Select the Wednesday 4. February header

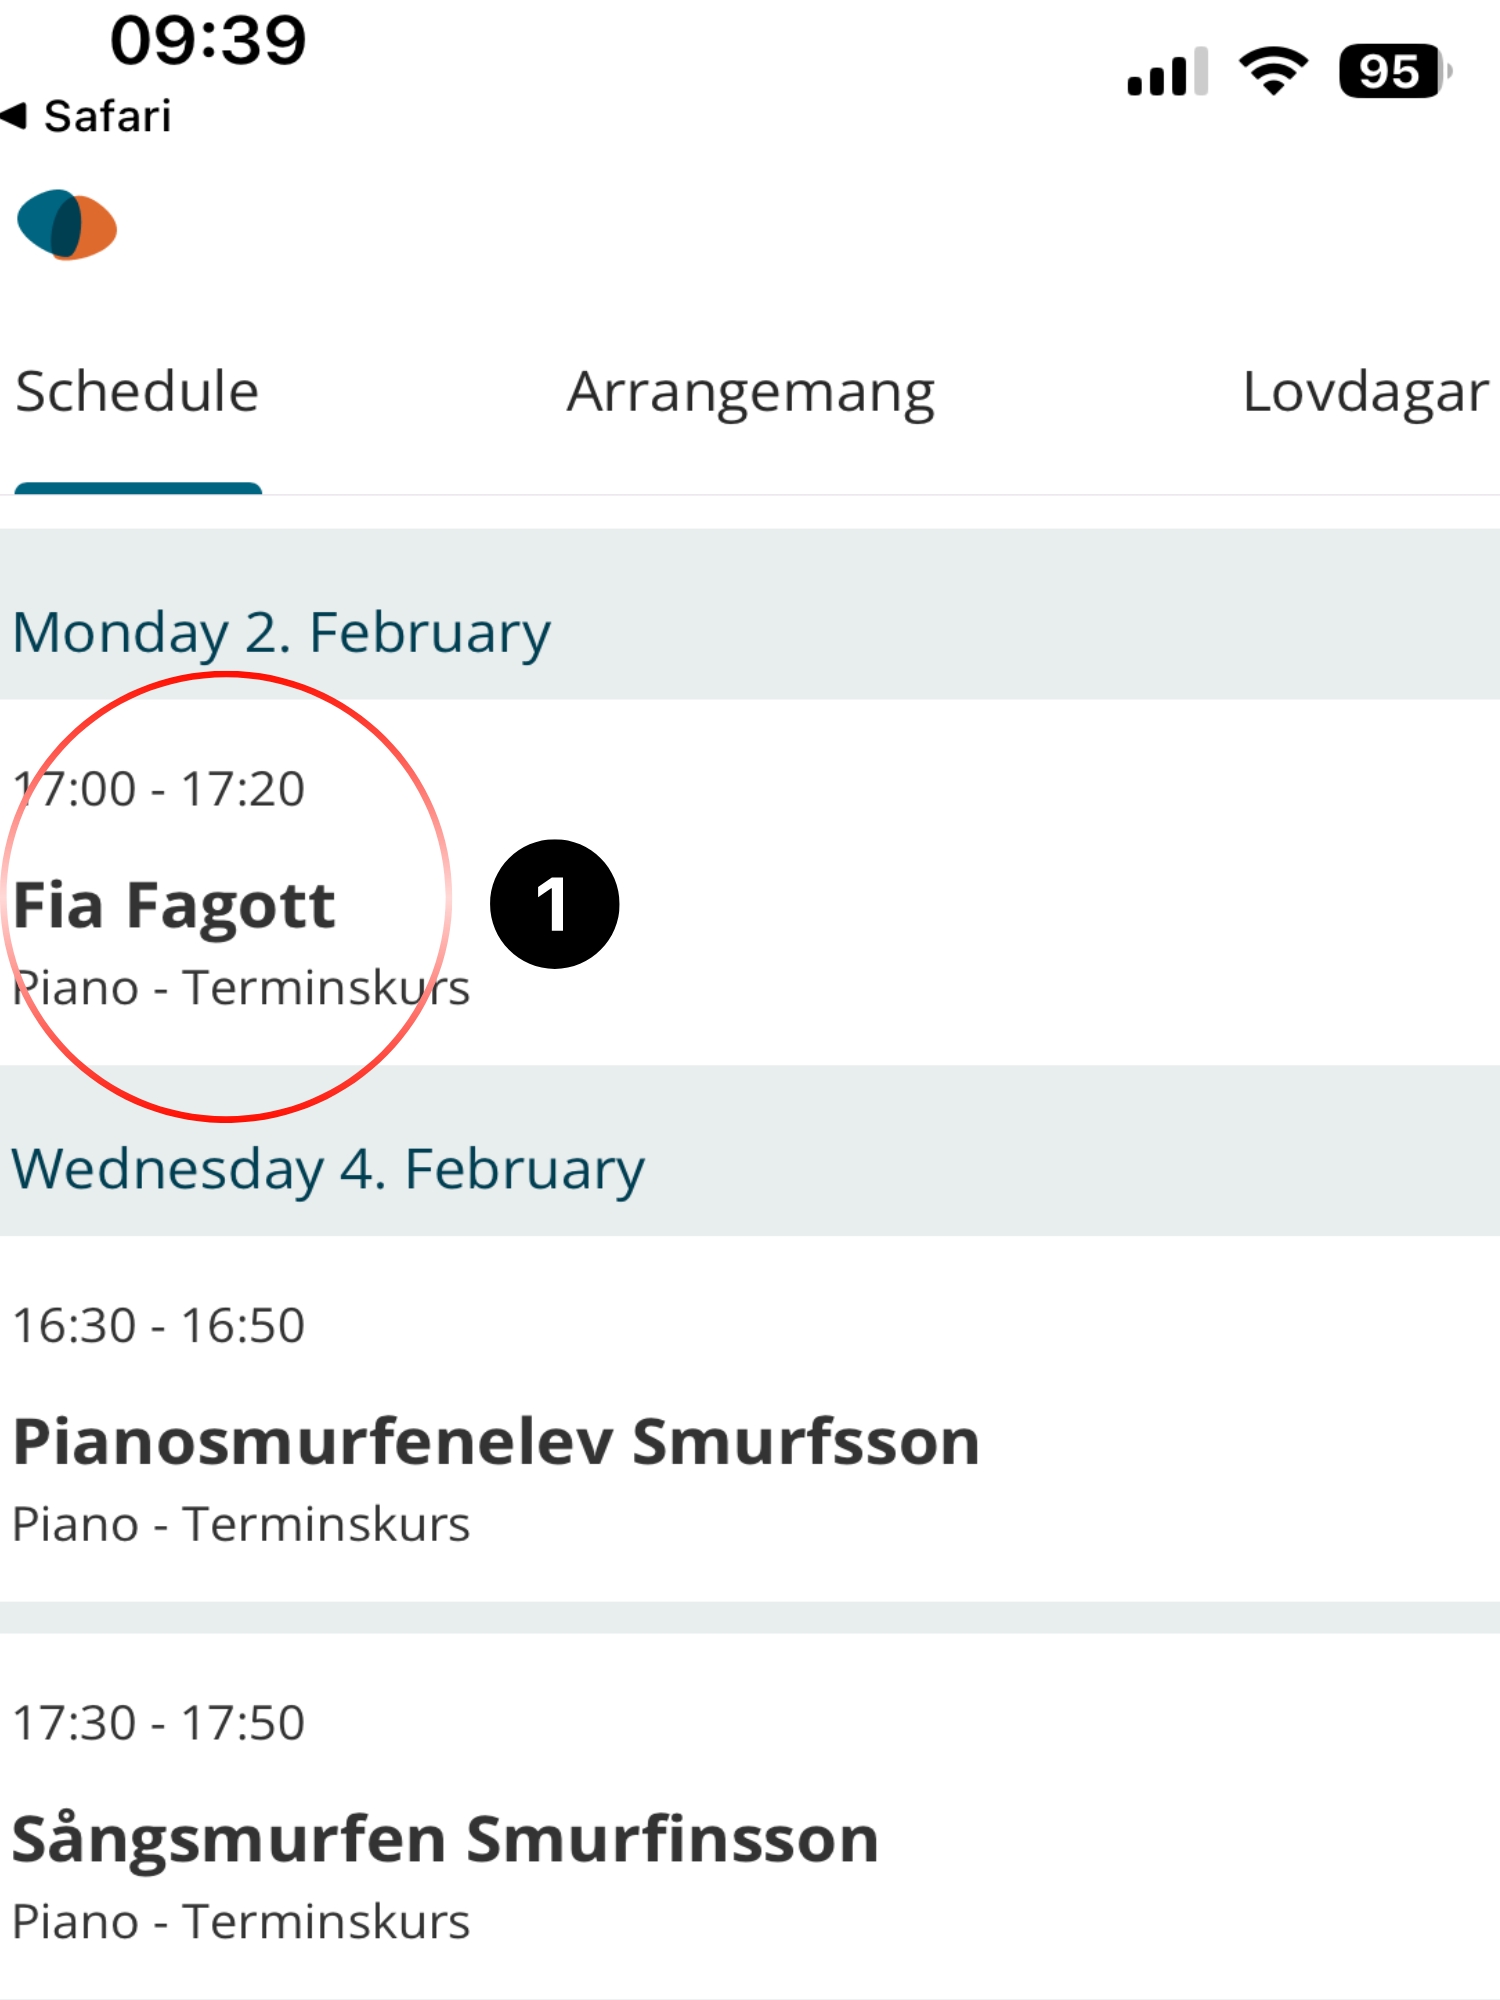[328, 1168]
